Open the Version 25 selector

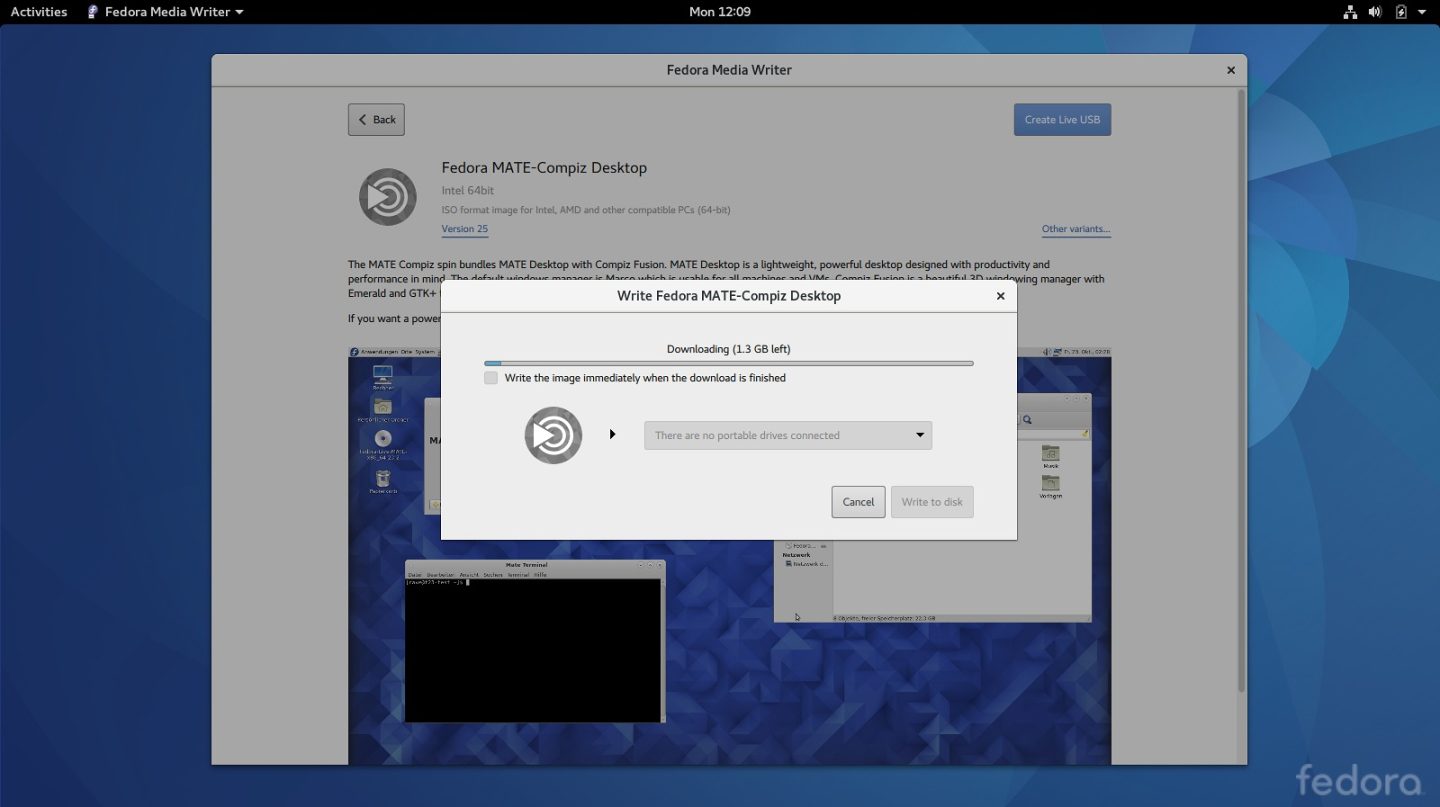464,229
